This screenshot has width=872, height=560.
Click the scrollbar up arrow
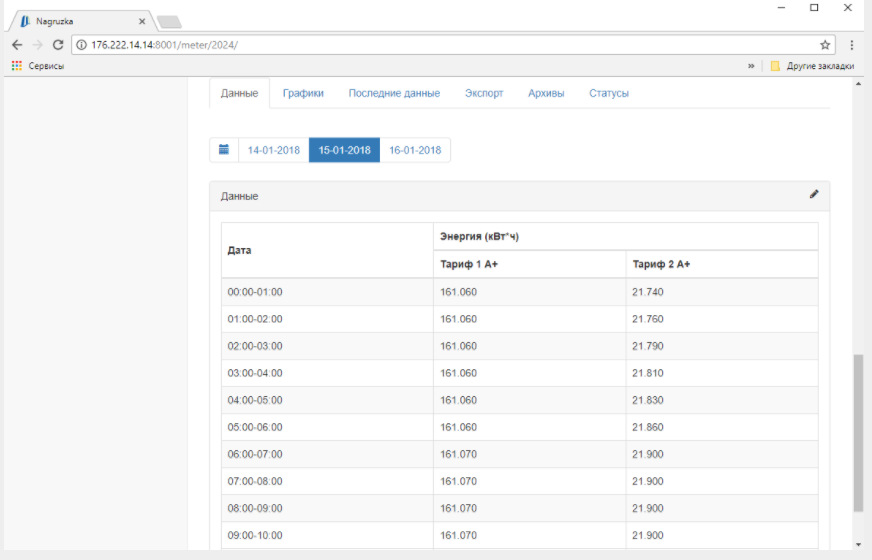point(858,84)
